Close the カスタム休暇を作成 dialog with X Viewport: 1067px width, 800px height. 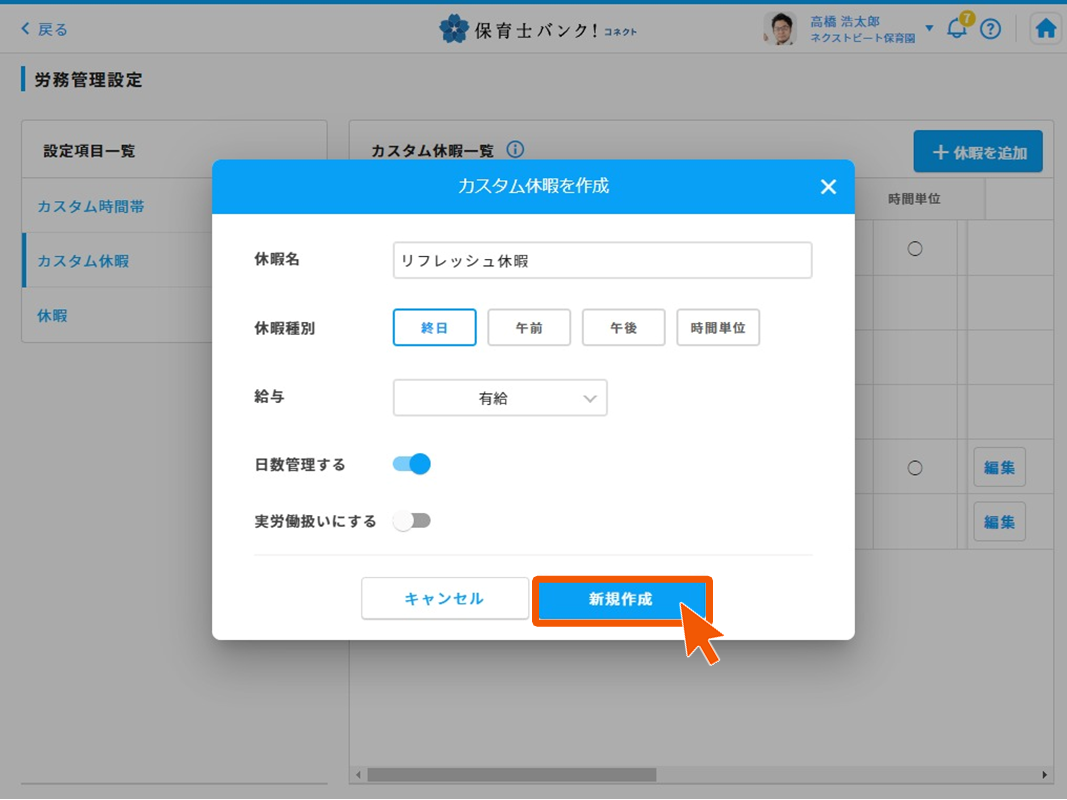(x=828, y=187)
